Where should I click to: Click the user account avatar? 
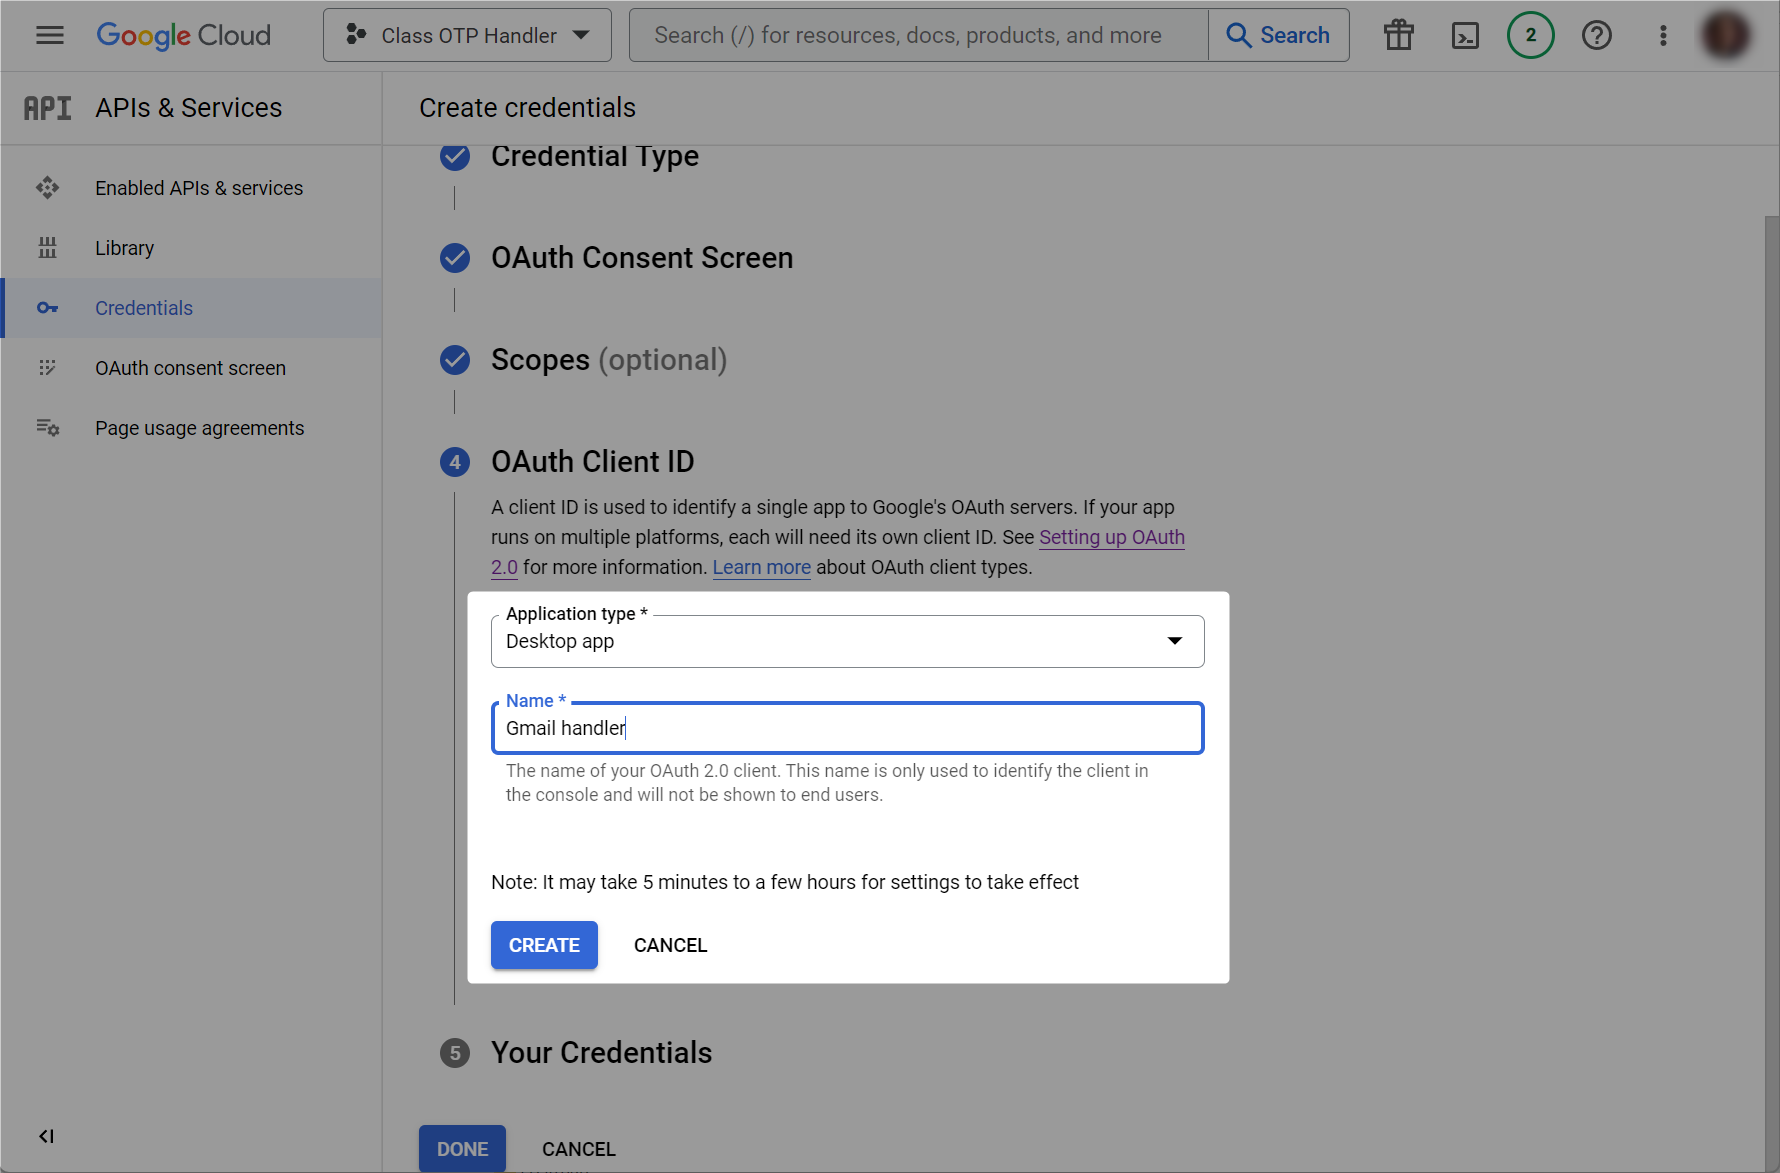click(1725, 35)
